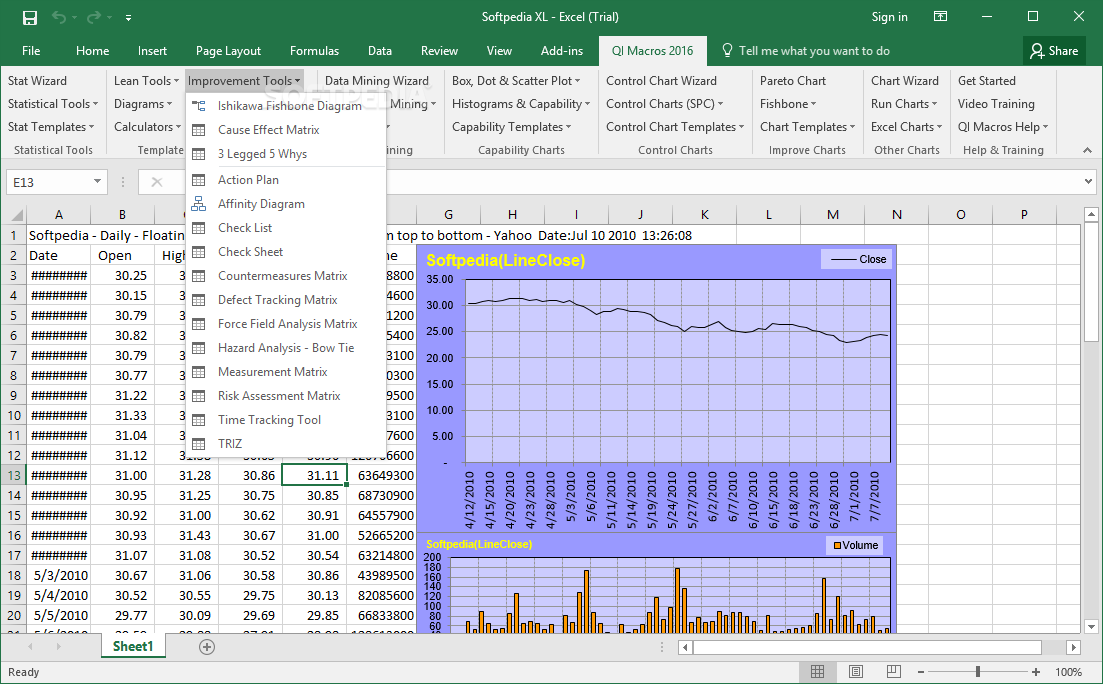Image resolution: width=1103 pixels, height=684 pixels.
Task: Click the Countermeasures Matrix icon
Action: [x=199, y=276]
